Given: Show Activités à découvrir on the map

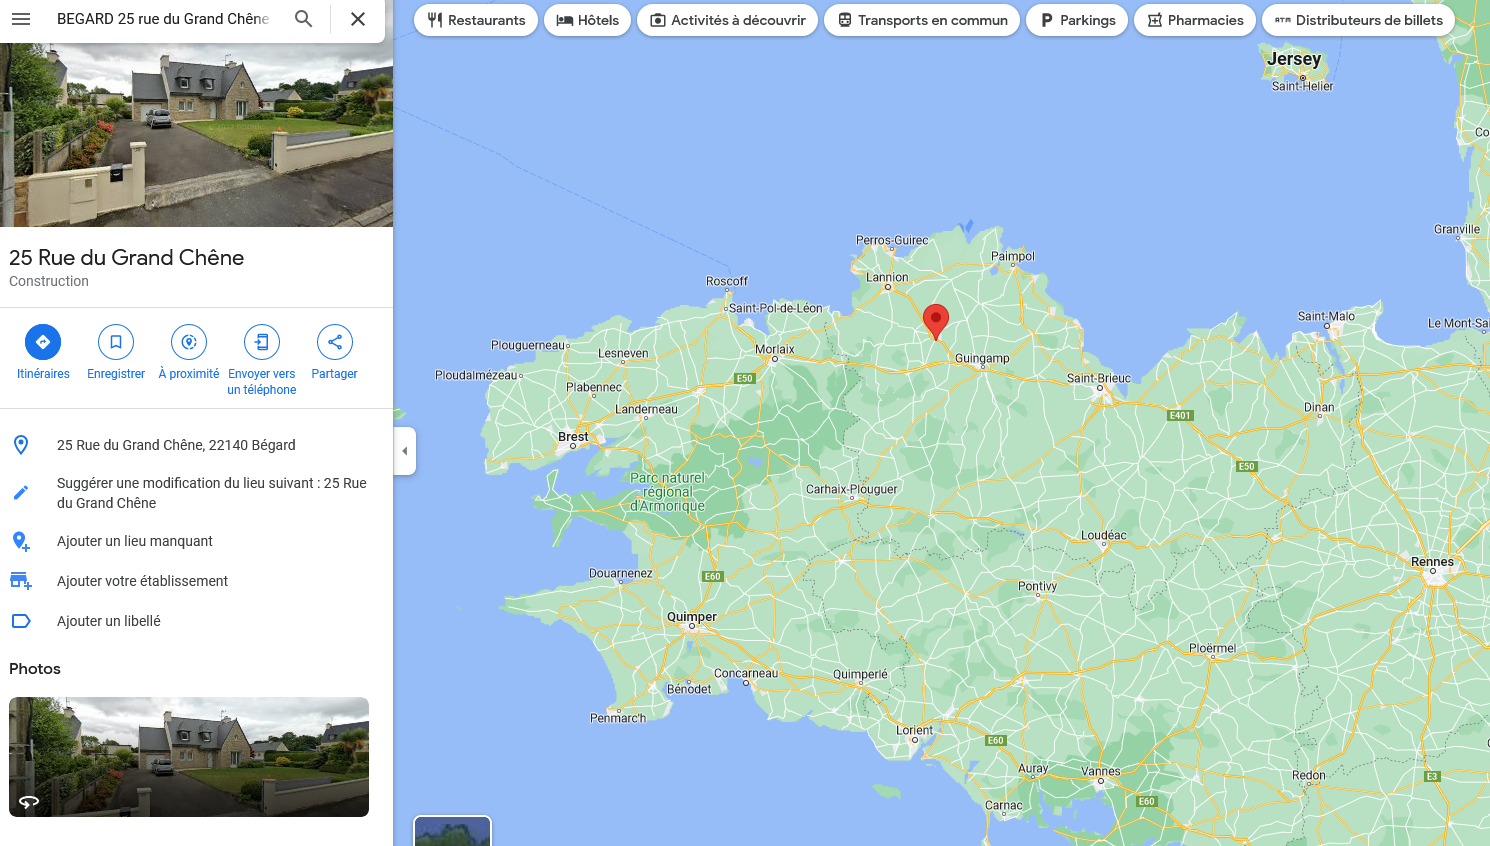Looking at the screenshot, I should (728, 20).
